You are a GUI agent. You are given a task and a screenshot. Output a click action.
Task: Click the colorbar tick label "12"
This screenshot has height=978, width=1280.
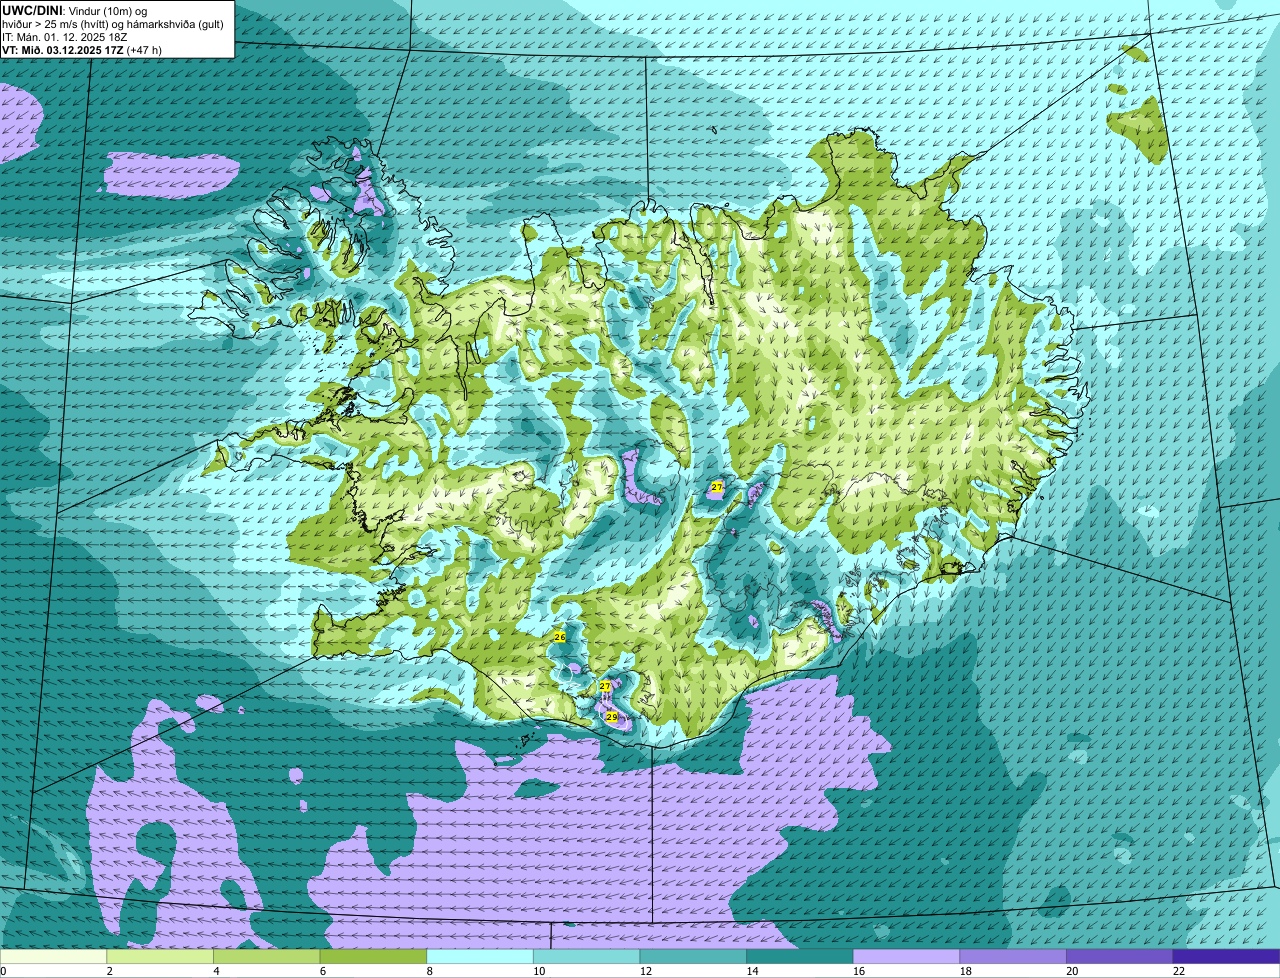pyautogui.click(x=646, y=971)
